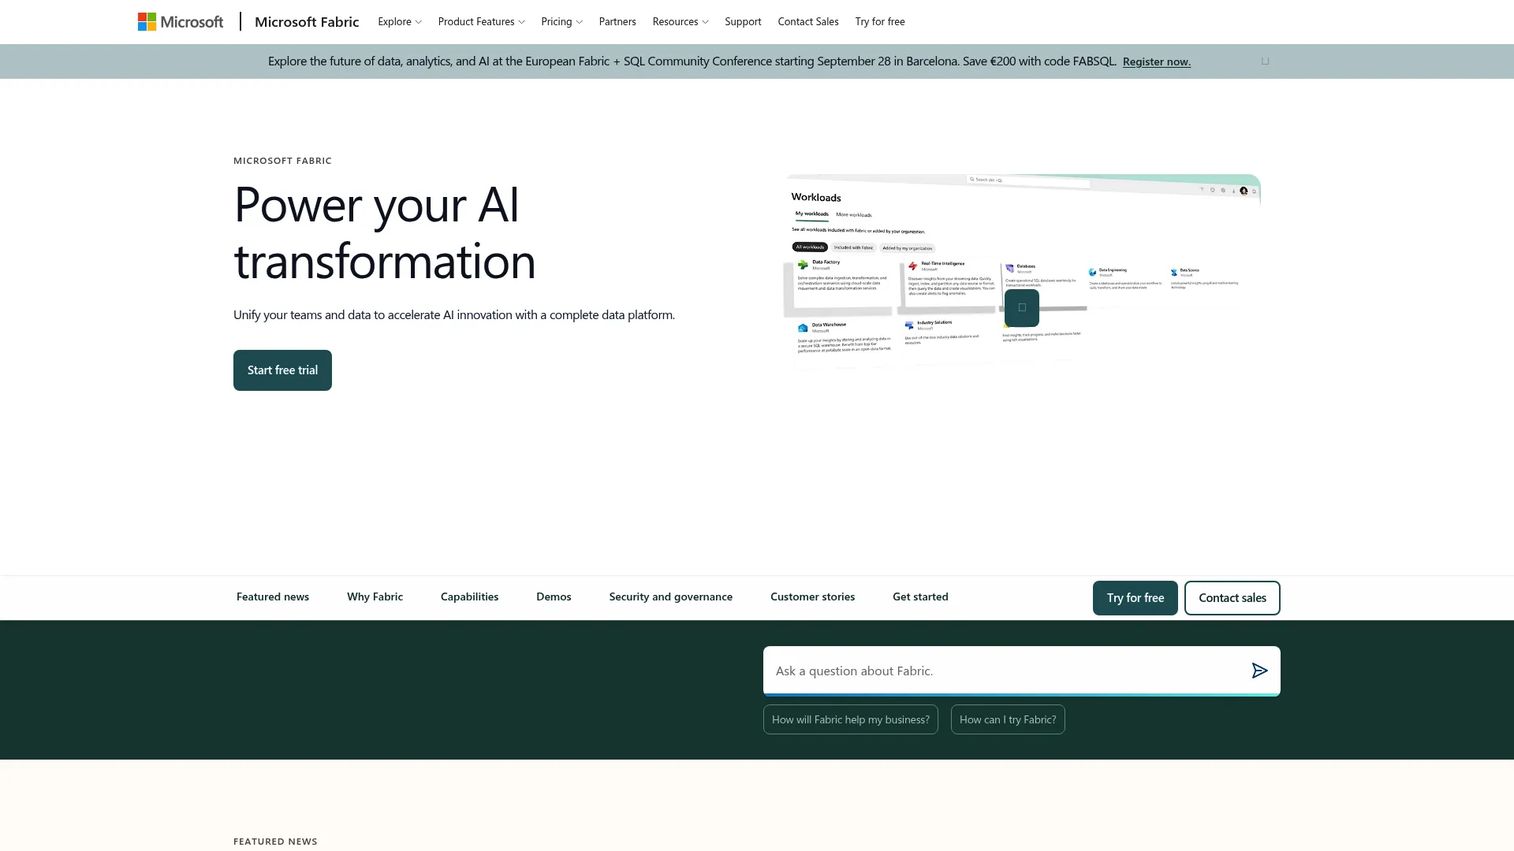The width and height of the screenshot is (1514, 851).
Task: Click the Microsoft logo in the header
Action: point(180,21)
